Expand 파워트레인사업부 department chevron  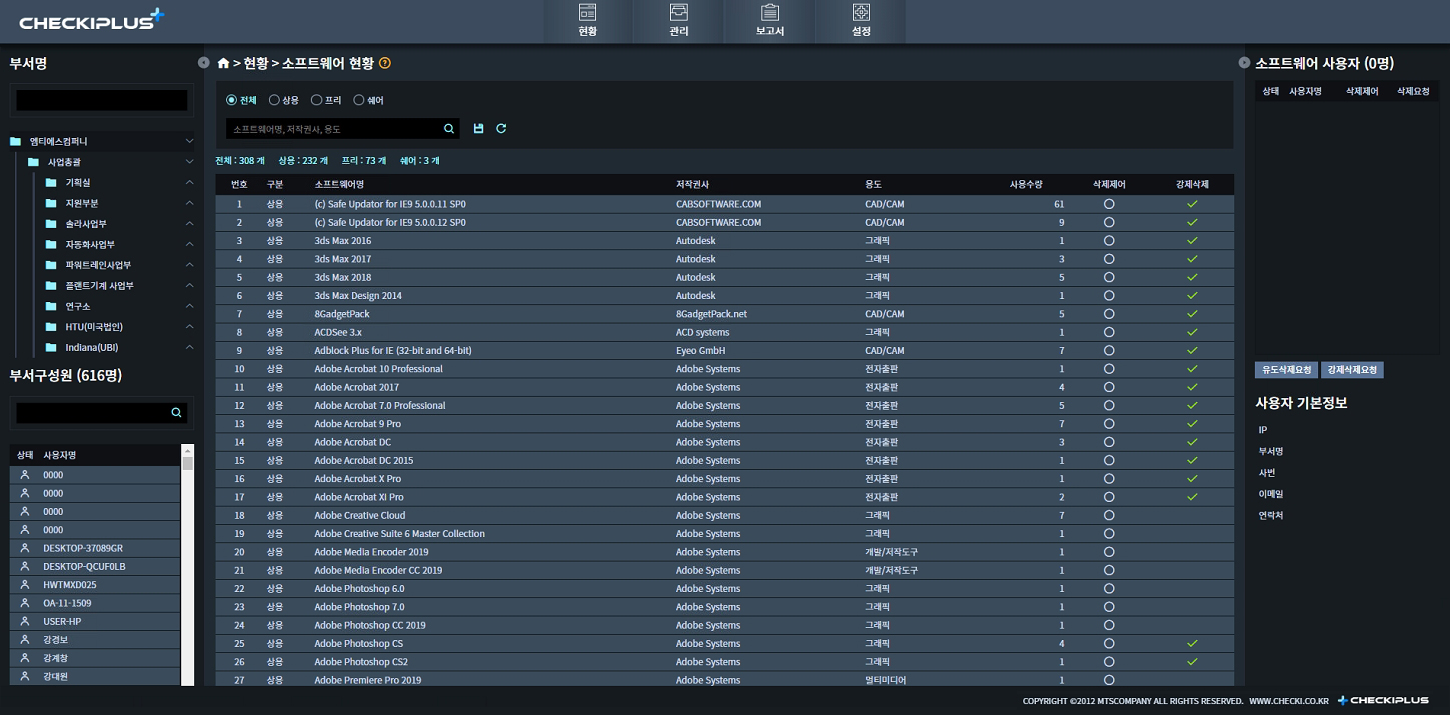click(189, 265)
